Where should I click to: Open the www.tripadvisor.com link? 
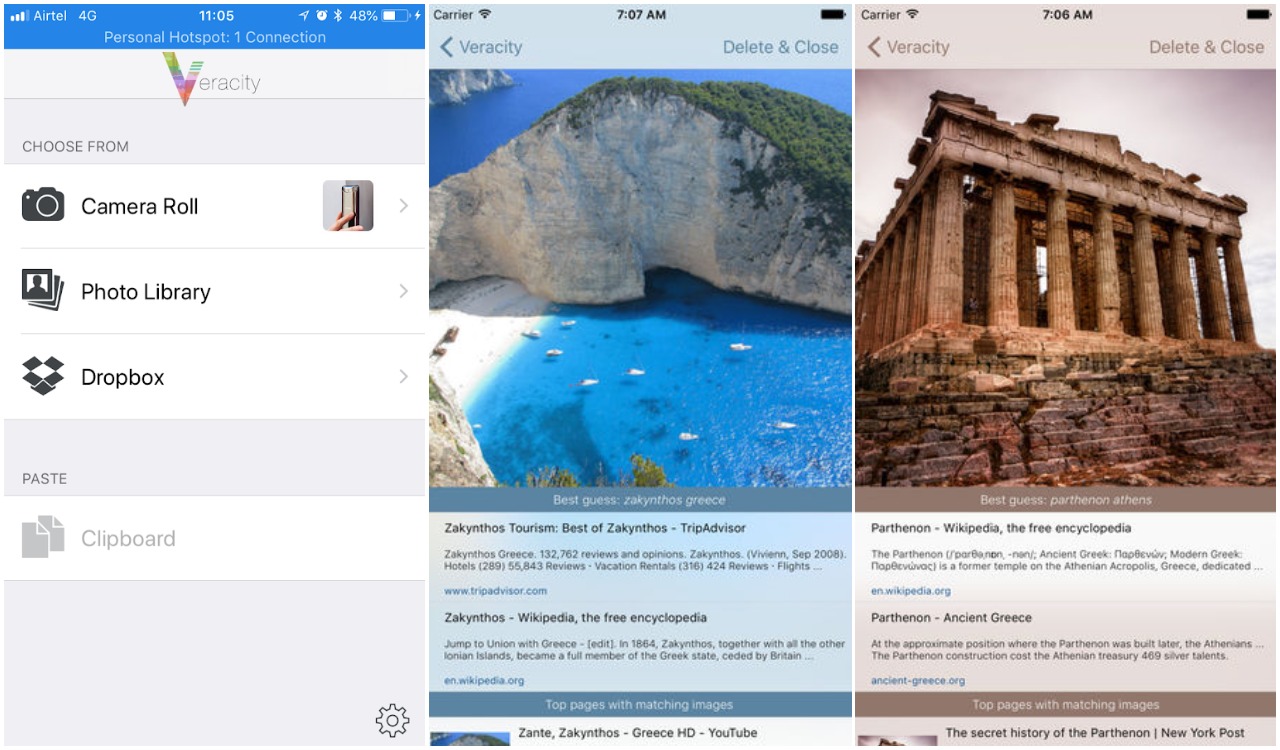pos(496,591)
